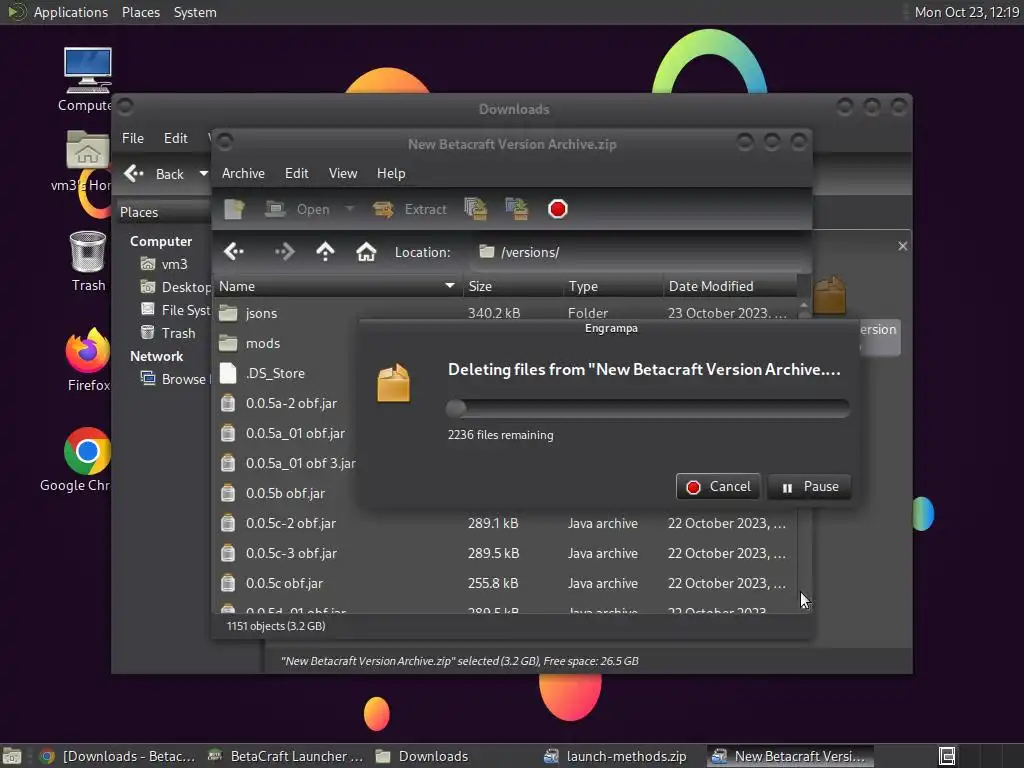Launch Firefox from the desktop
Screen dimensions: 1024x768
(88, 360)
